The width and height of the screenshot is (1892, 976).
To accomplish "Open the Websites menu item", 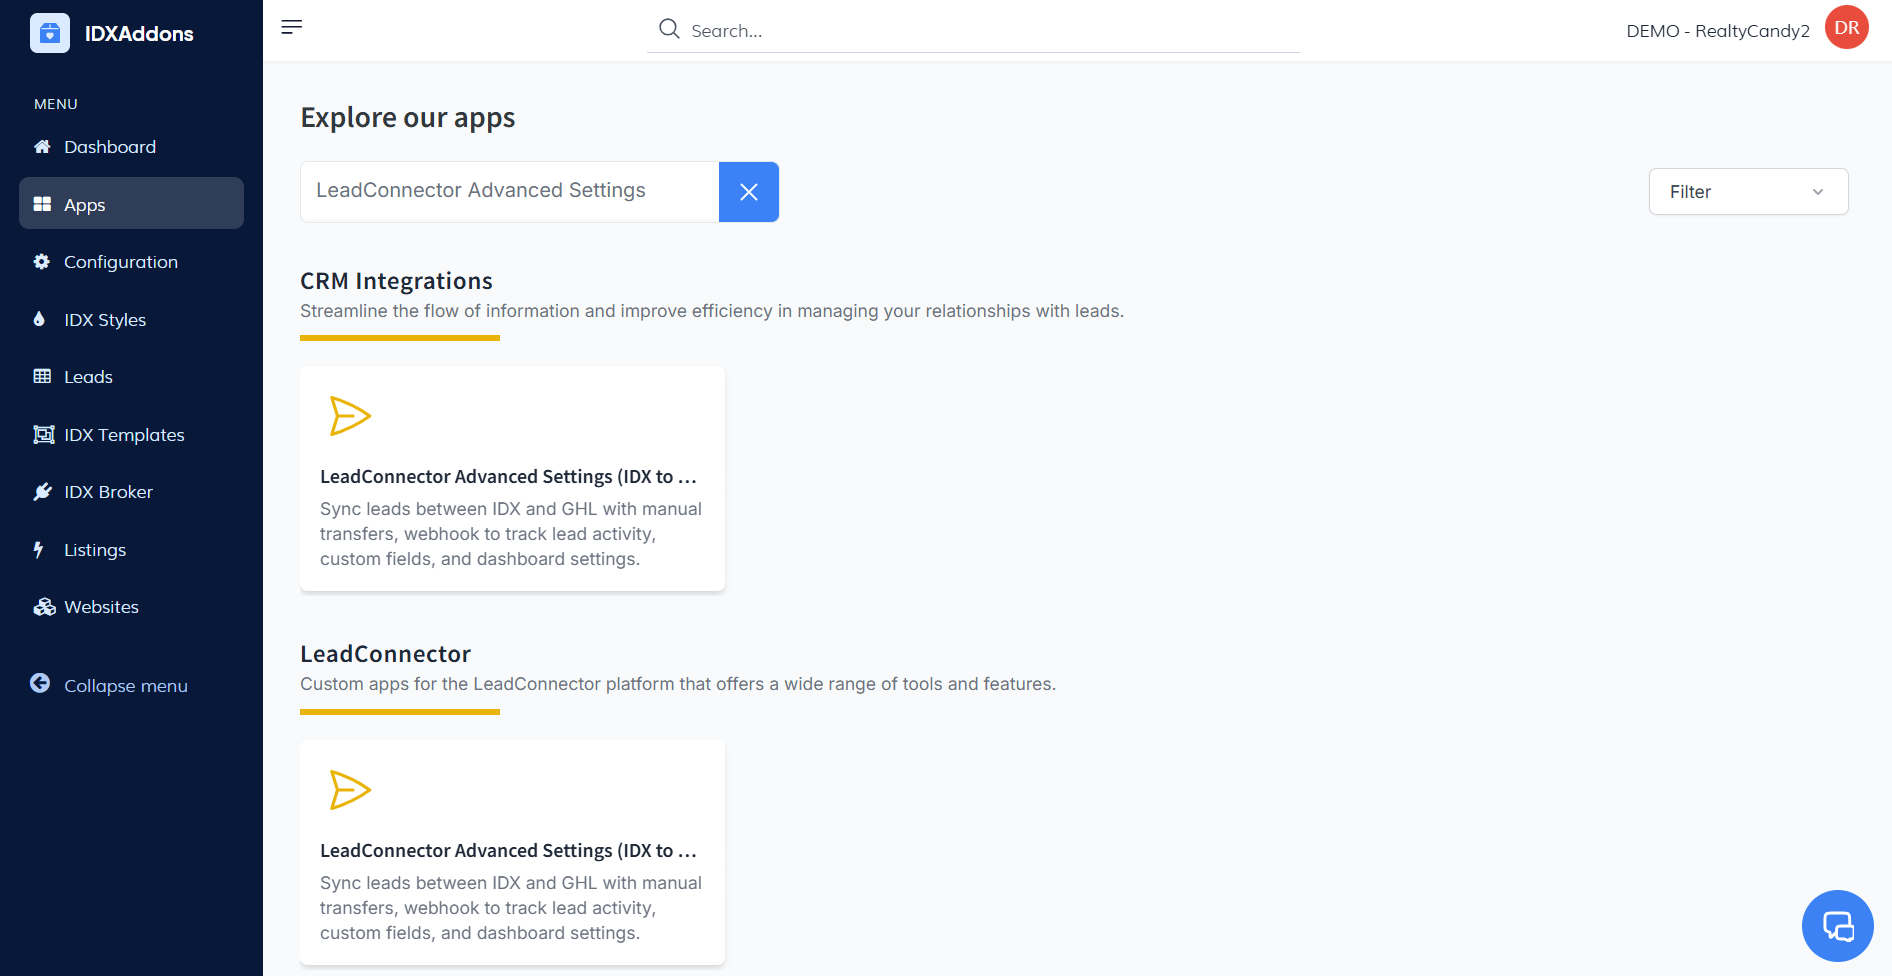I will click(101, 607).
